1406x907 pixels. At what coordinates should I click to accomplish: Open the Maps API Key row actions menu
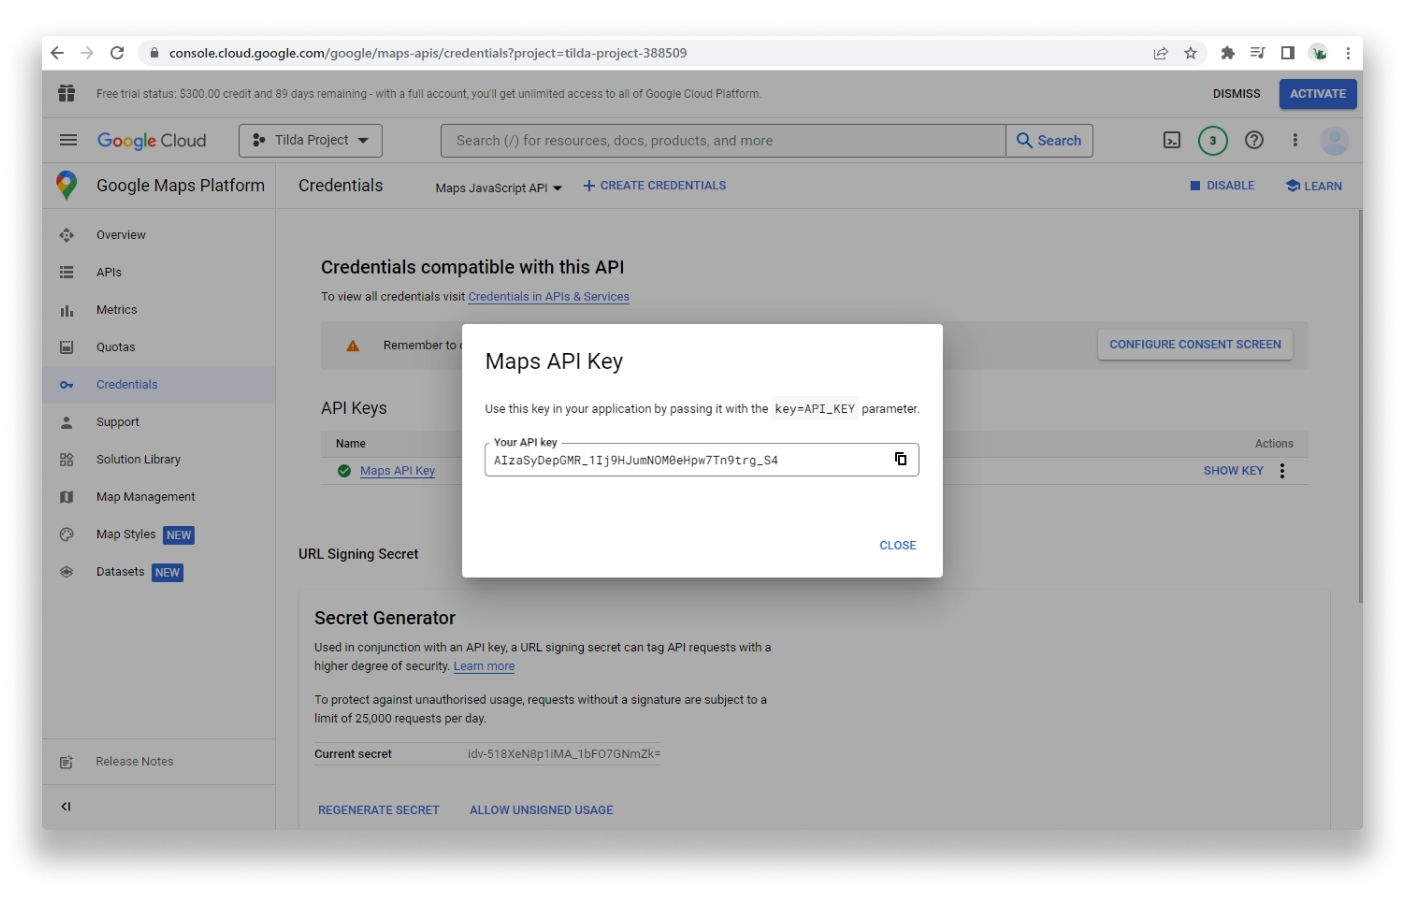[1282, 471]
